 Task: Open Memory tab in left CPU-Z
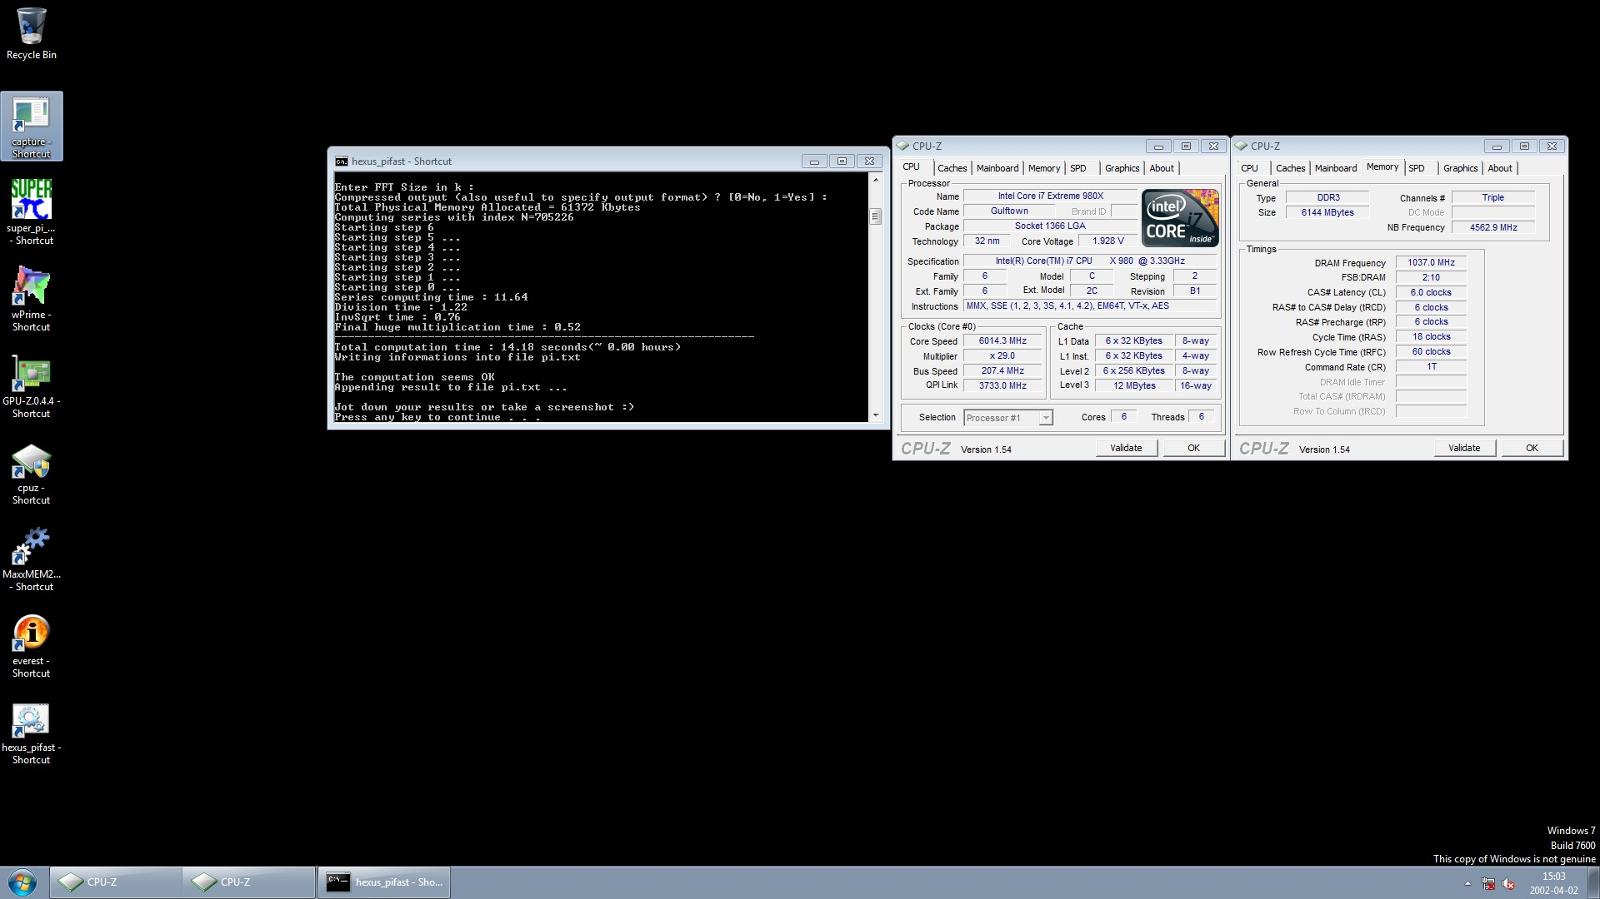[x=1044, y=168]
